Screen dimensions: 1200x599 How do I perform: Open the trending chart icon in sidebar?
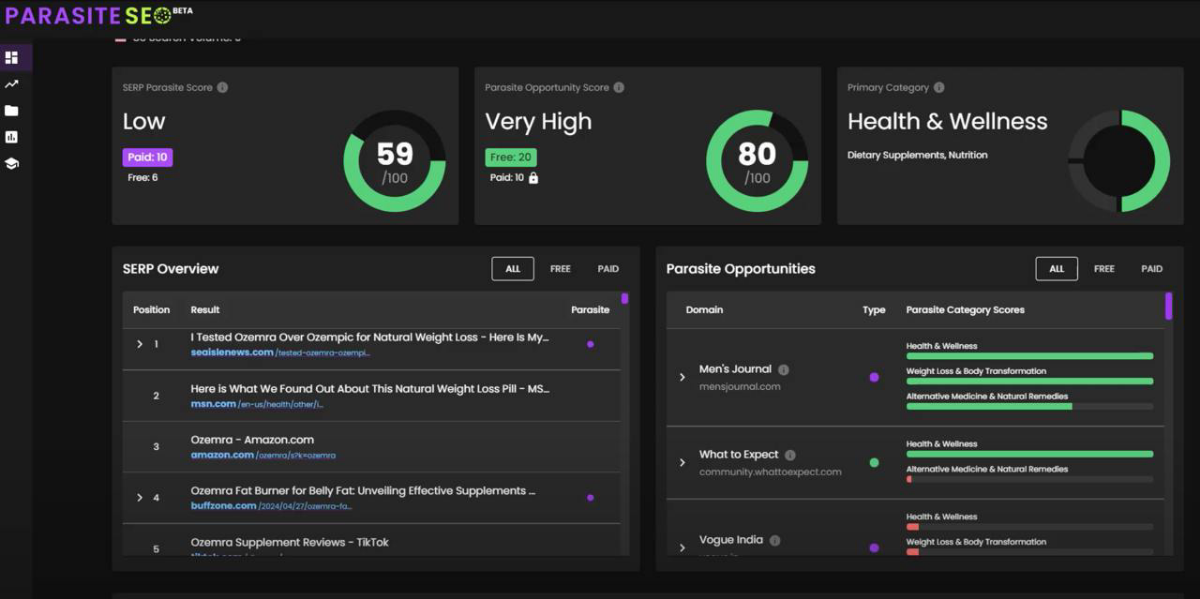[x=12, y=85]
